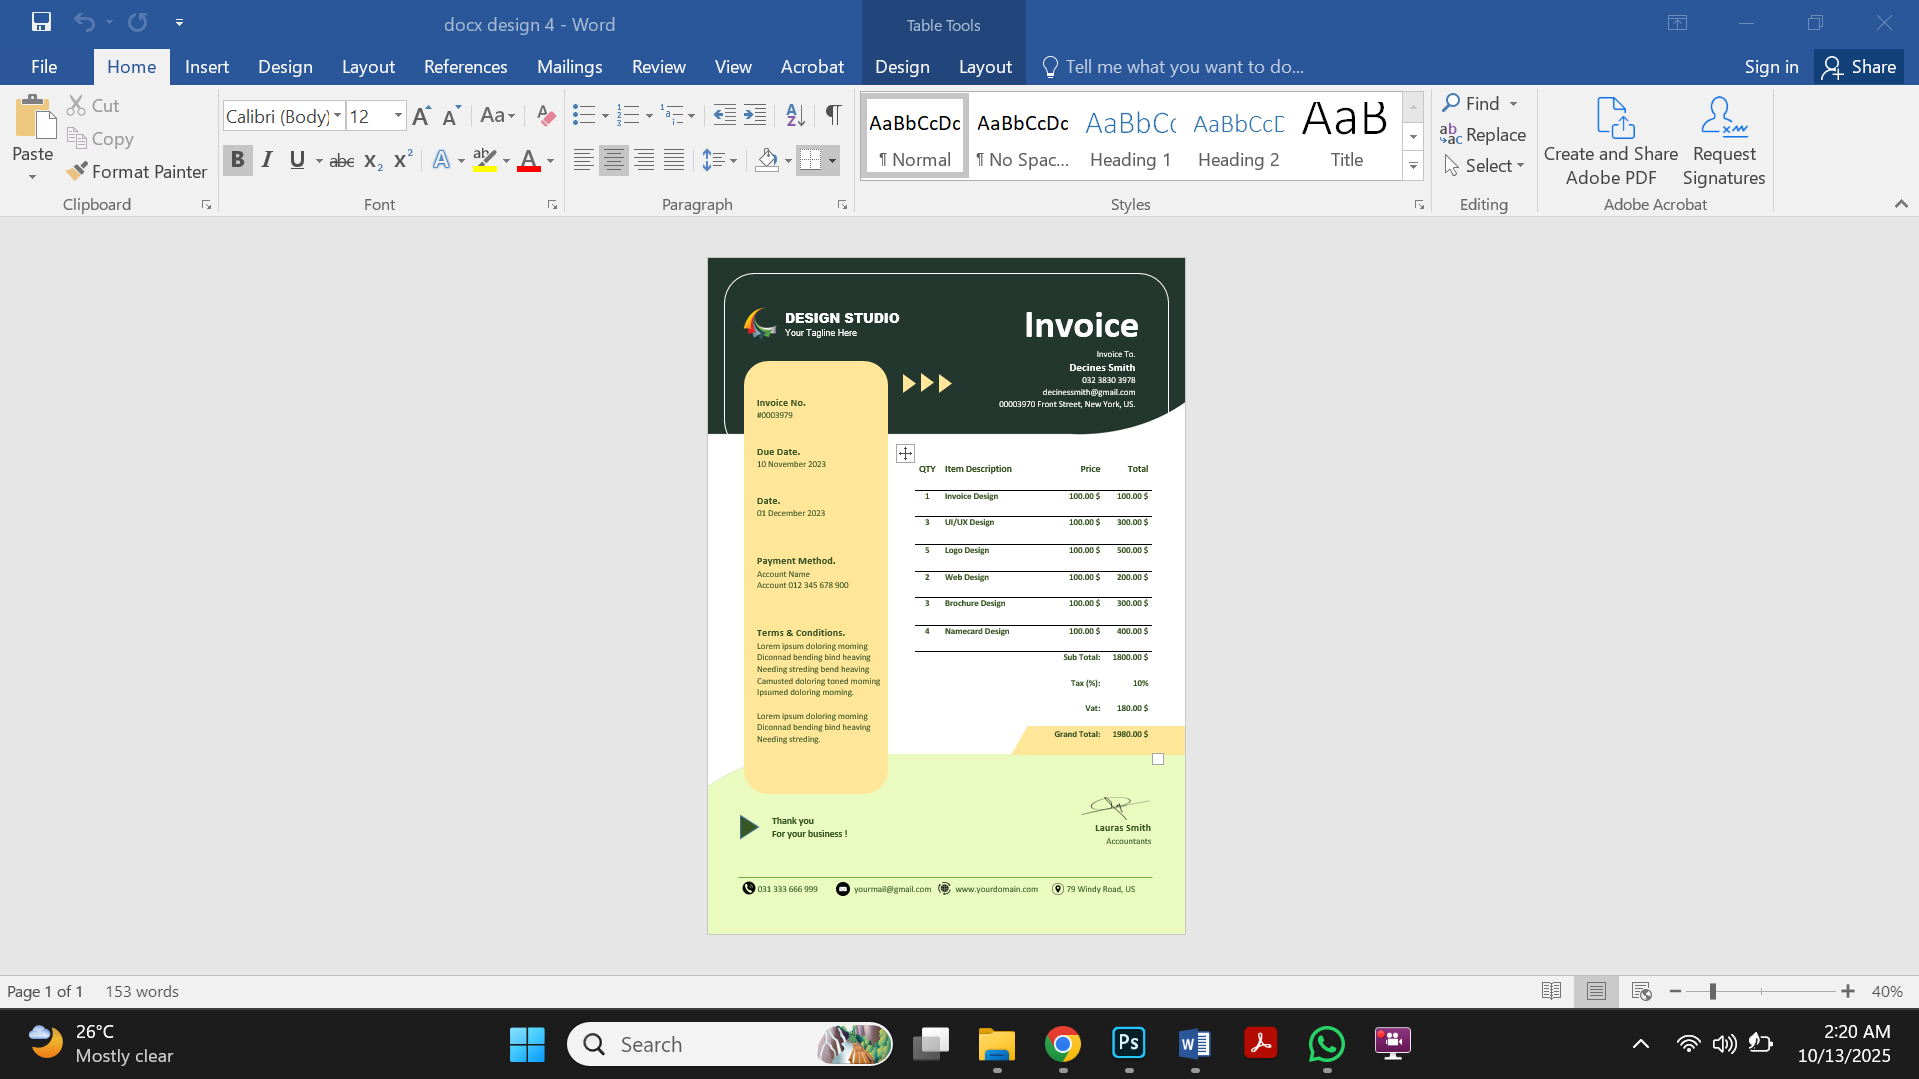
Task: Click the Save icon in title bar
Action: tap(41, 22)
